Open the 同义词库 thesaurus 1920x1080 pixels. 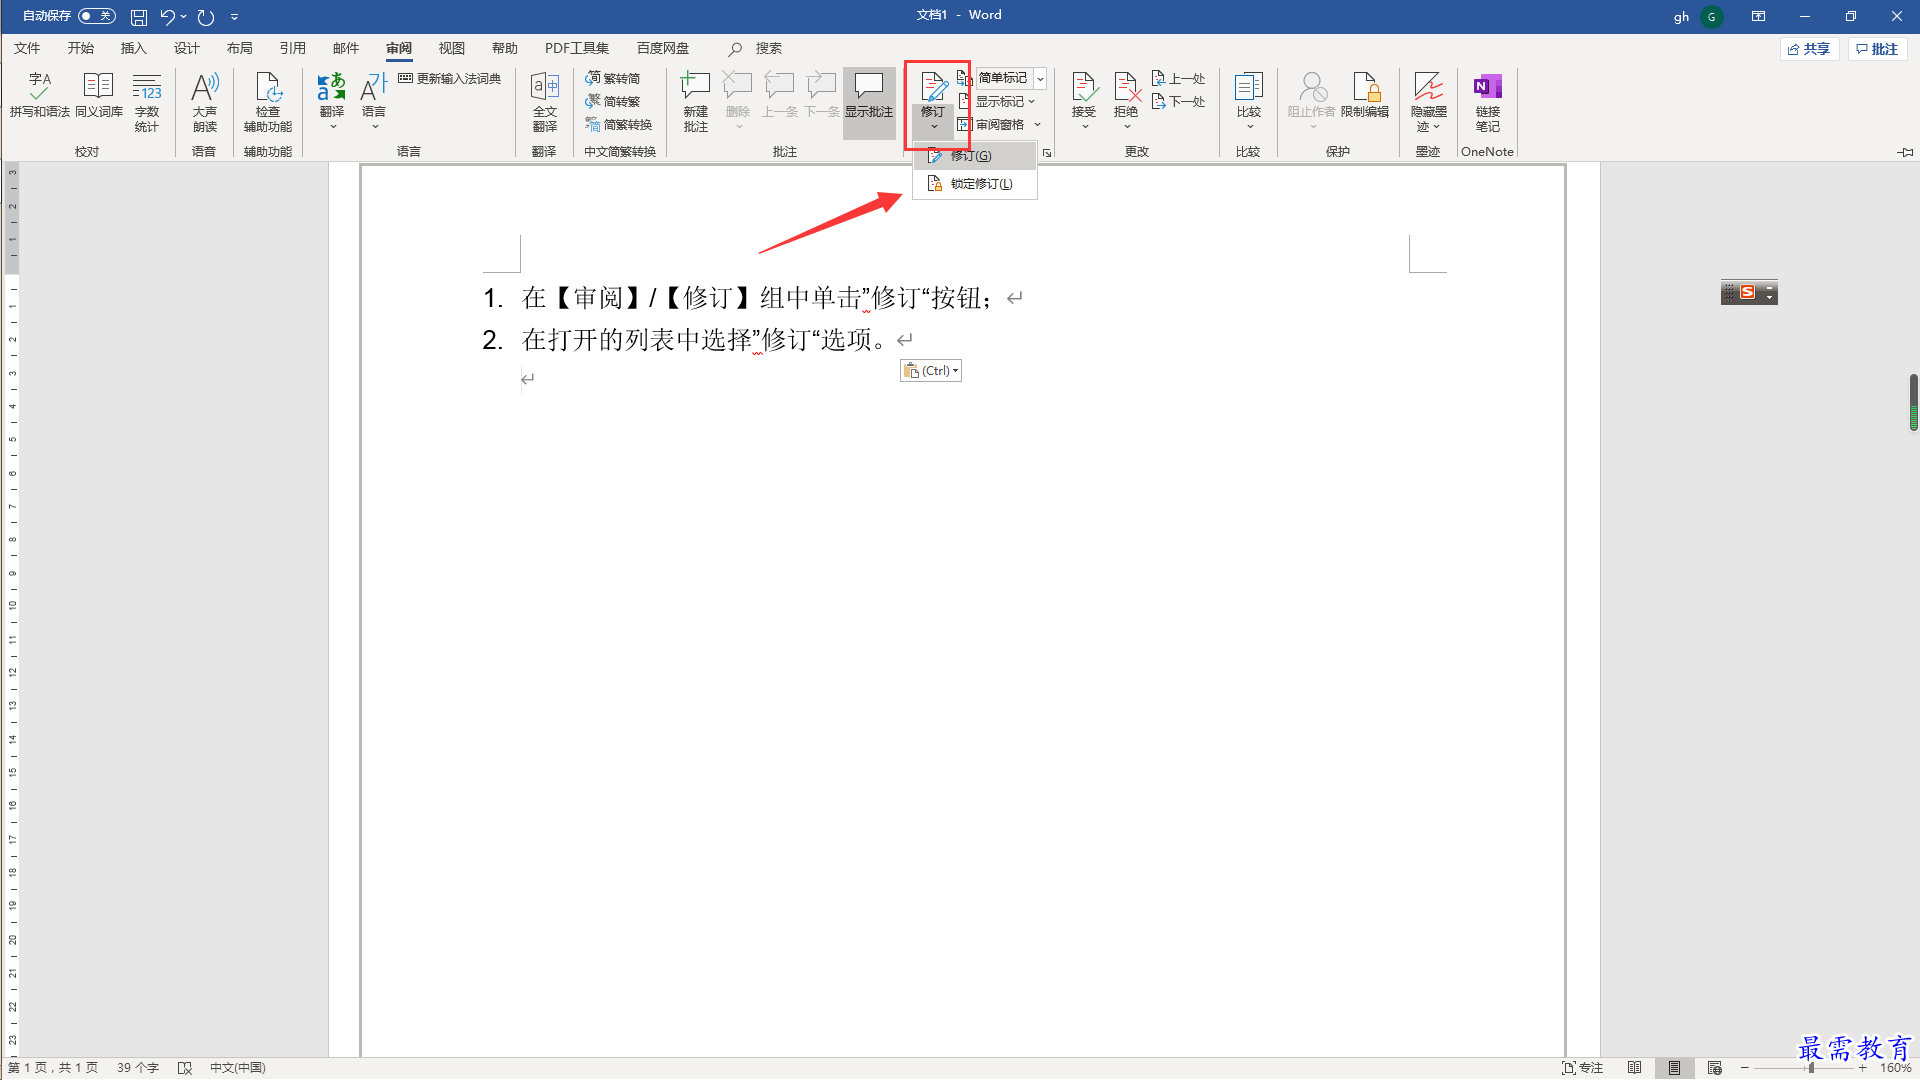(x=98, y=96)
